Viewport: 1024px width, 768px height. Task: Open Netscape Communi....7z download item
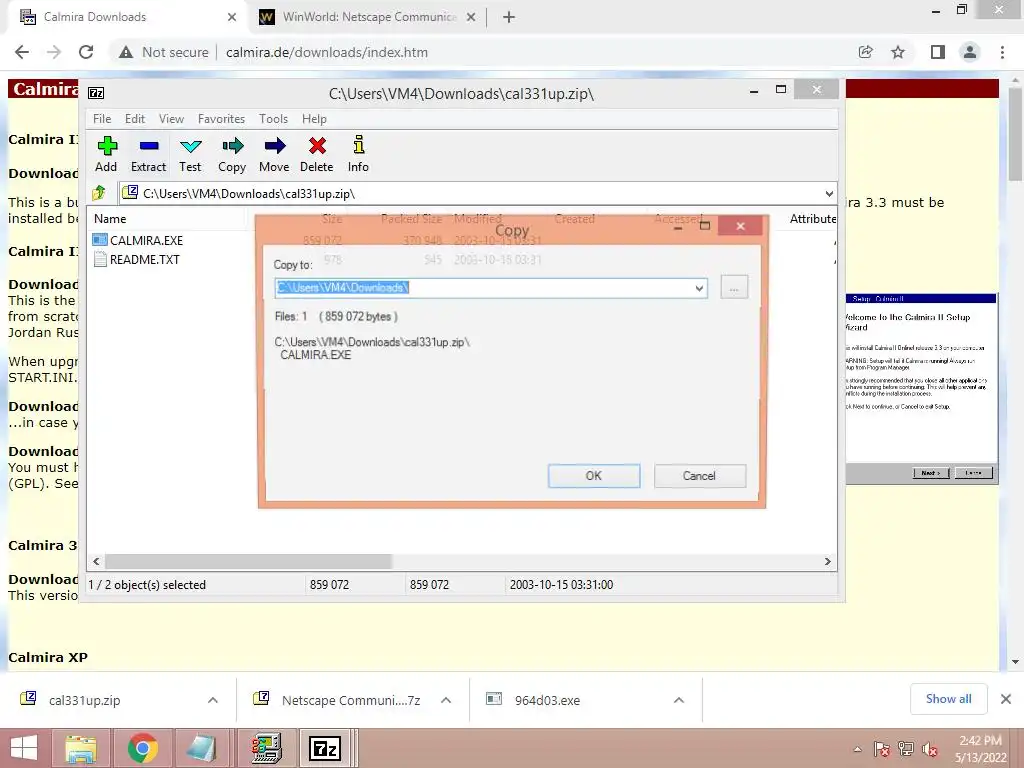(351, 700)
